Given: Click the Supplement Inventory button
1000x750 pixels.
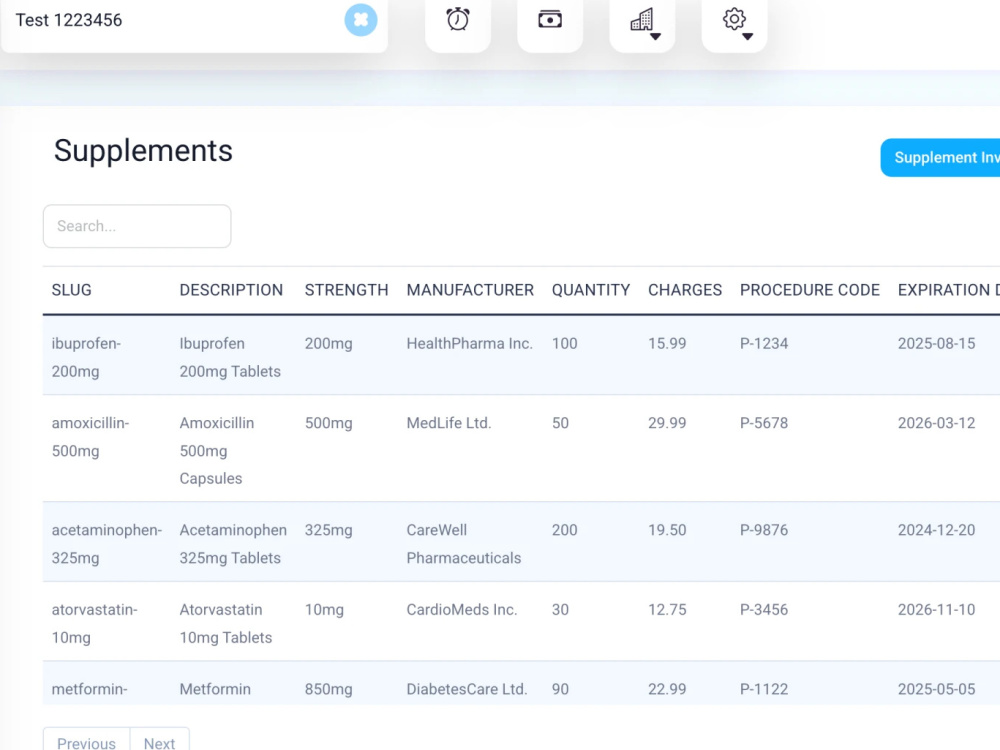Looking at the screenshot, I should (x=940, y=158).
